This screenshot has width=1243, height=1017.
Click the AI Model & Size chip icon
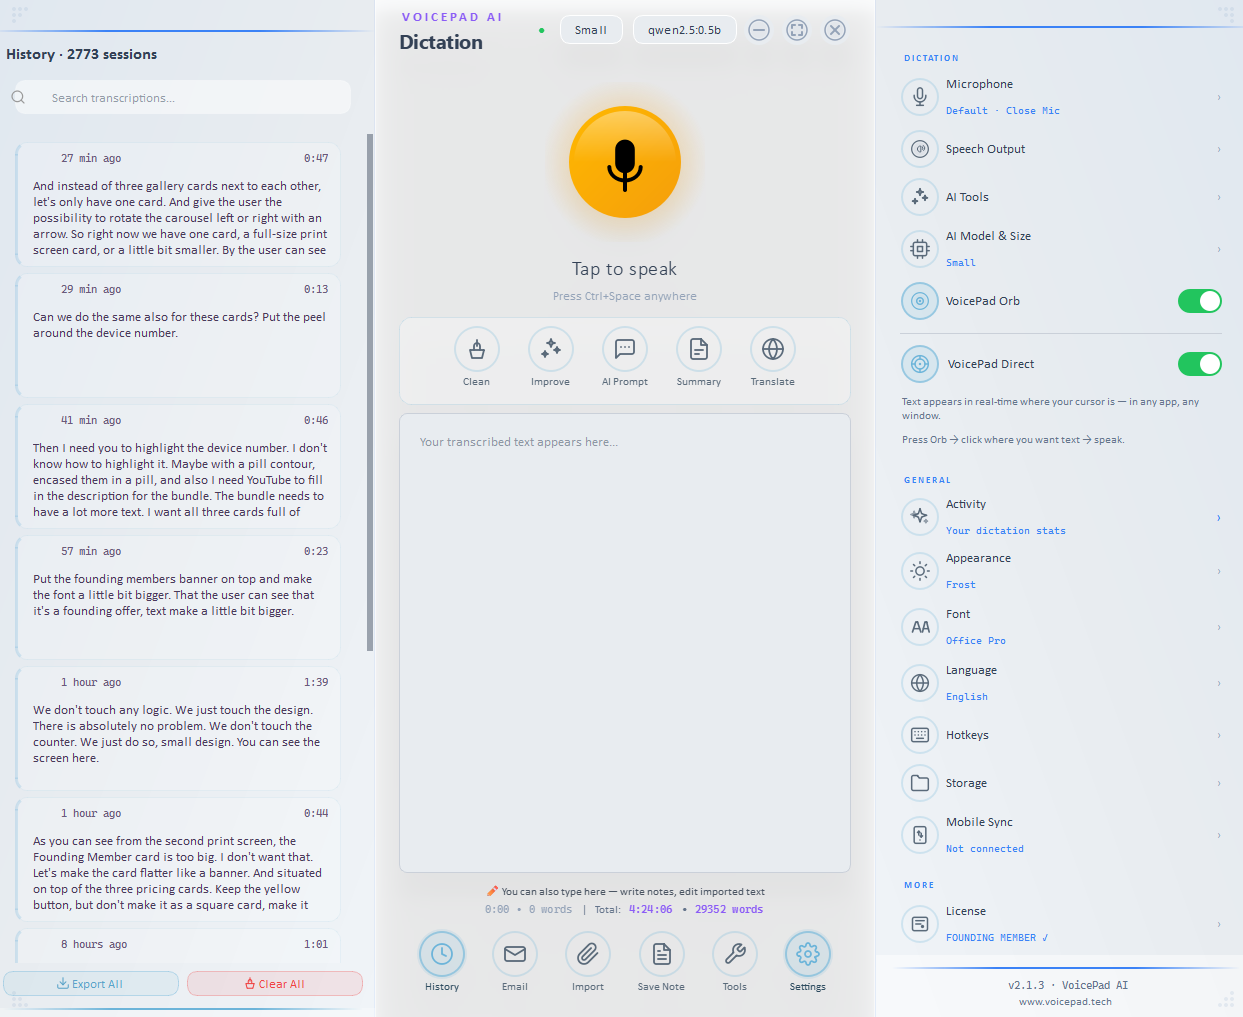(920, 249)
